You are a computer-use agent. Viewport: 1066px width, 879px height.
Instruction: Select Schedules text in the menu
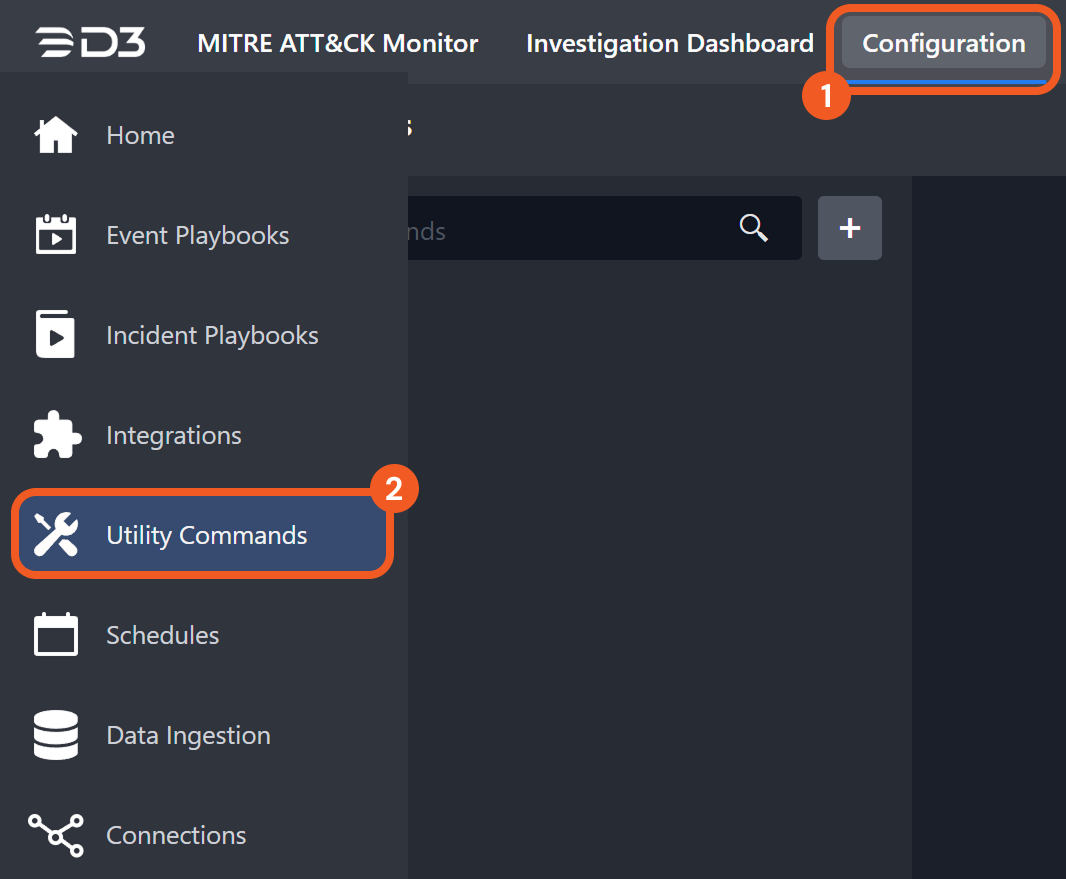pos(163,635)
